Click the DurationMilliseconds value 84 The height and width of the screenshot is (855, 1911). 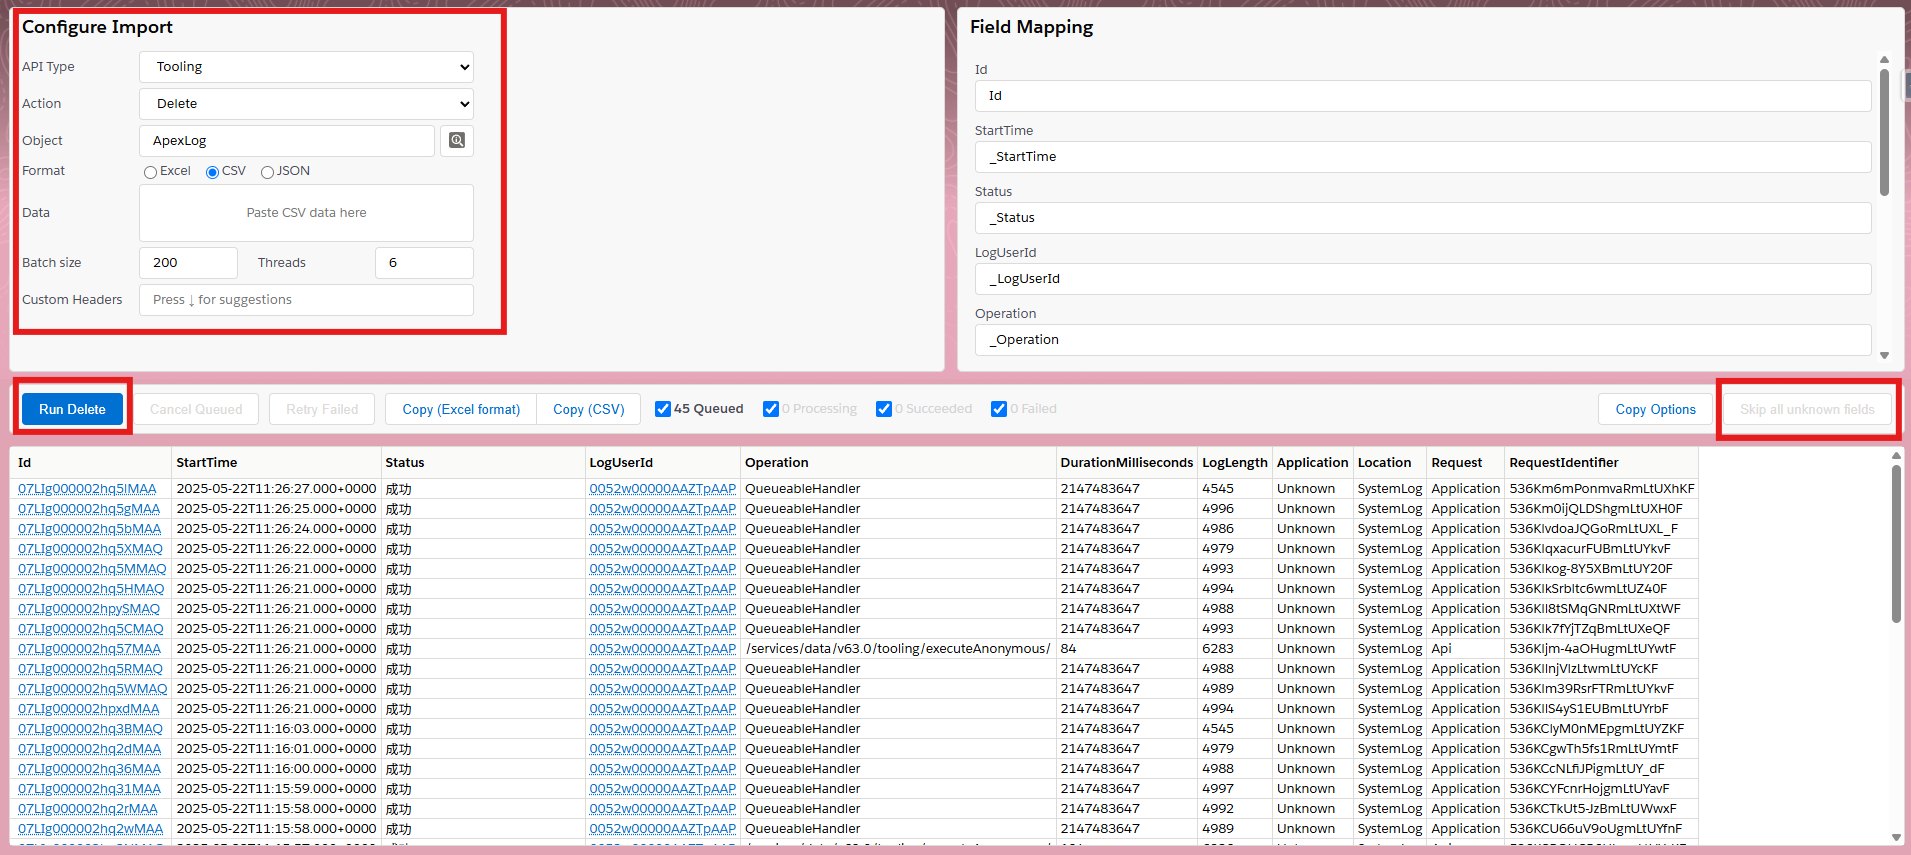(x=1127, y=649)
